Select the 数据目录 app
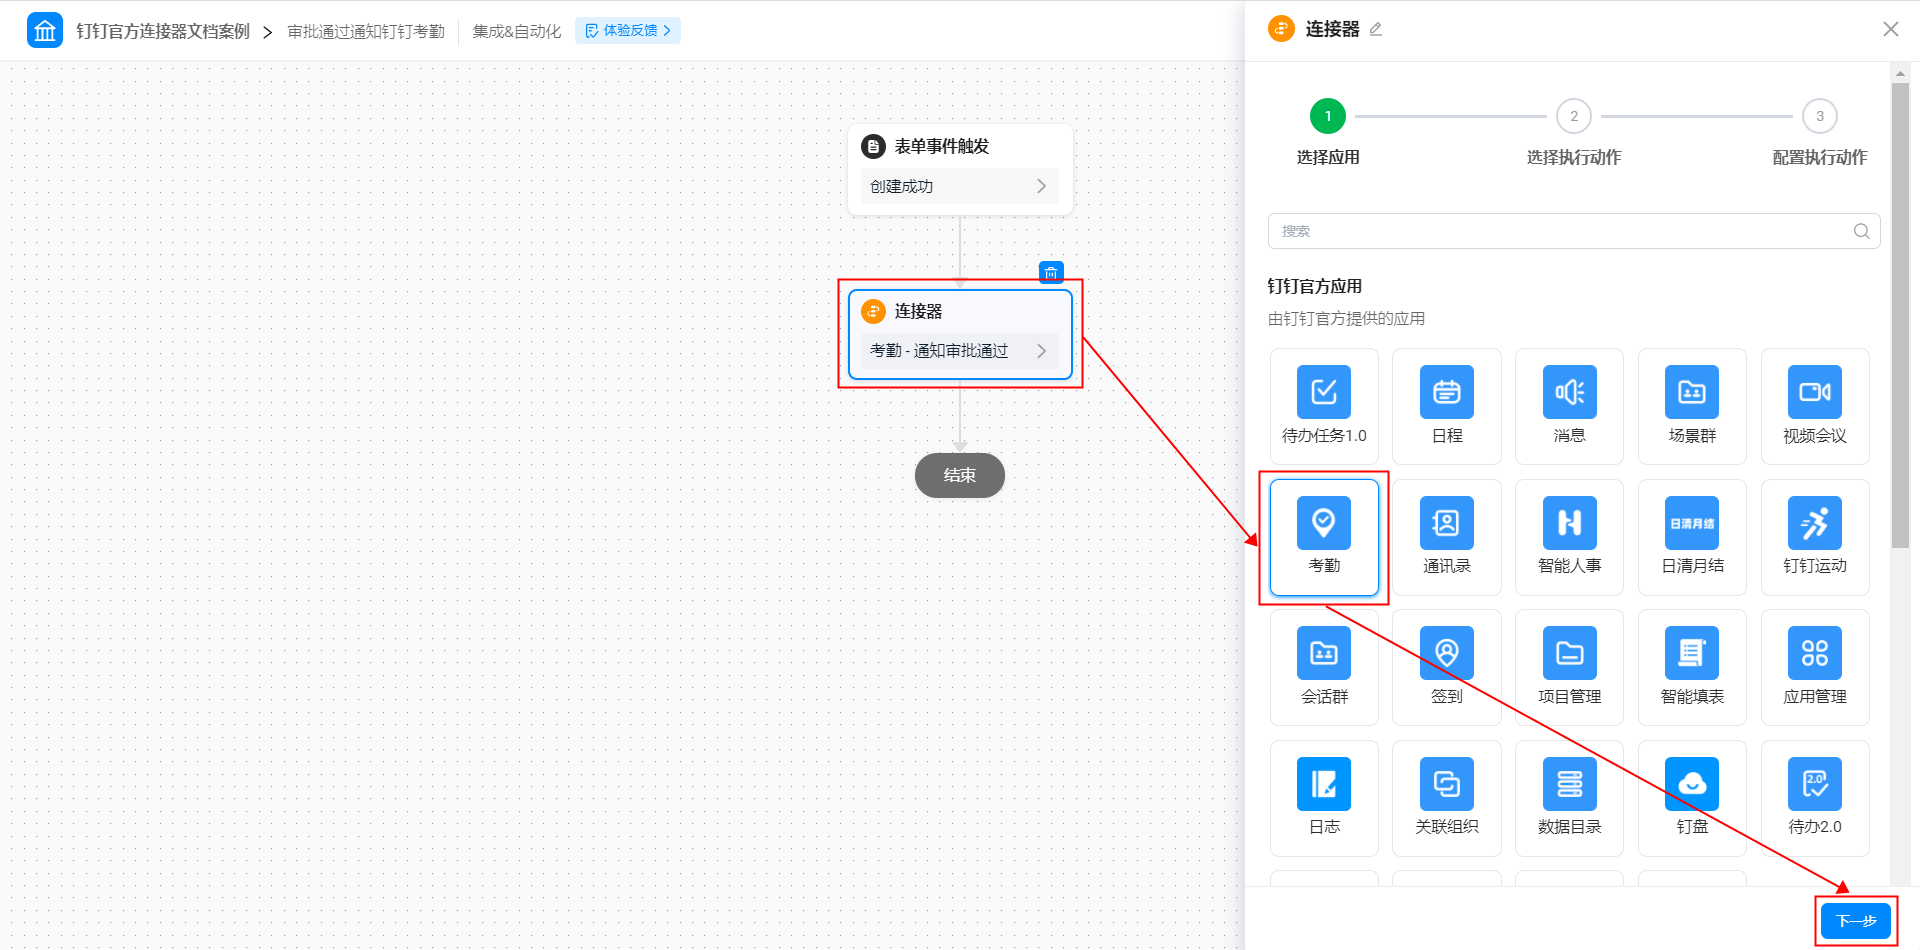The height and width of the screenshot is (950, 1920). tap(1569, 798)
